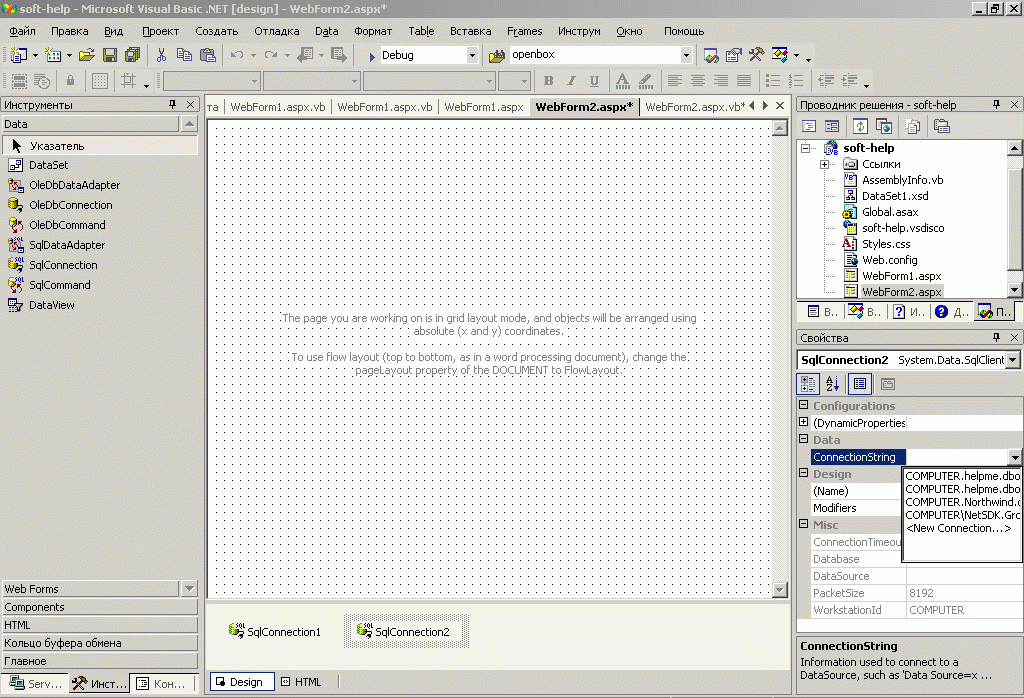Click the design surface vertical scrollbar down arrow

pos(780,590)
